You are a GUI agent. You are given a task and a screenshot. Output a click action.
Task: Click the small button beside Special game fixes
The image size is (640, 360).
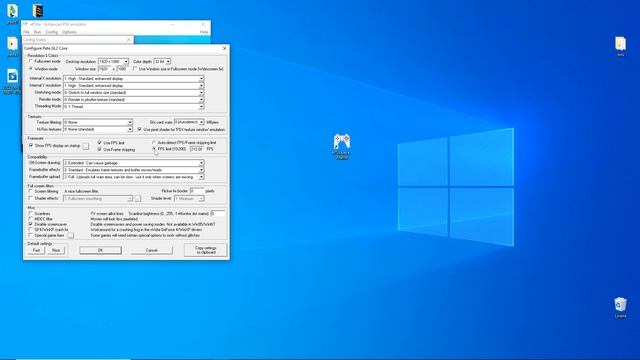(71, 236)
